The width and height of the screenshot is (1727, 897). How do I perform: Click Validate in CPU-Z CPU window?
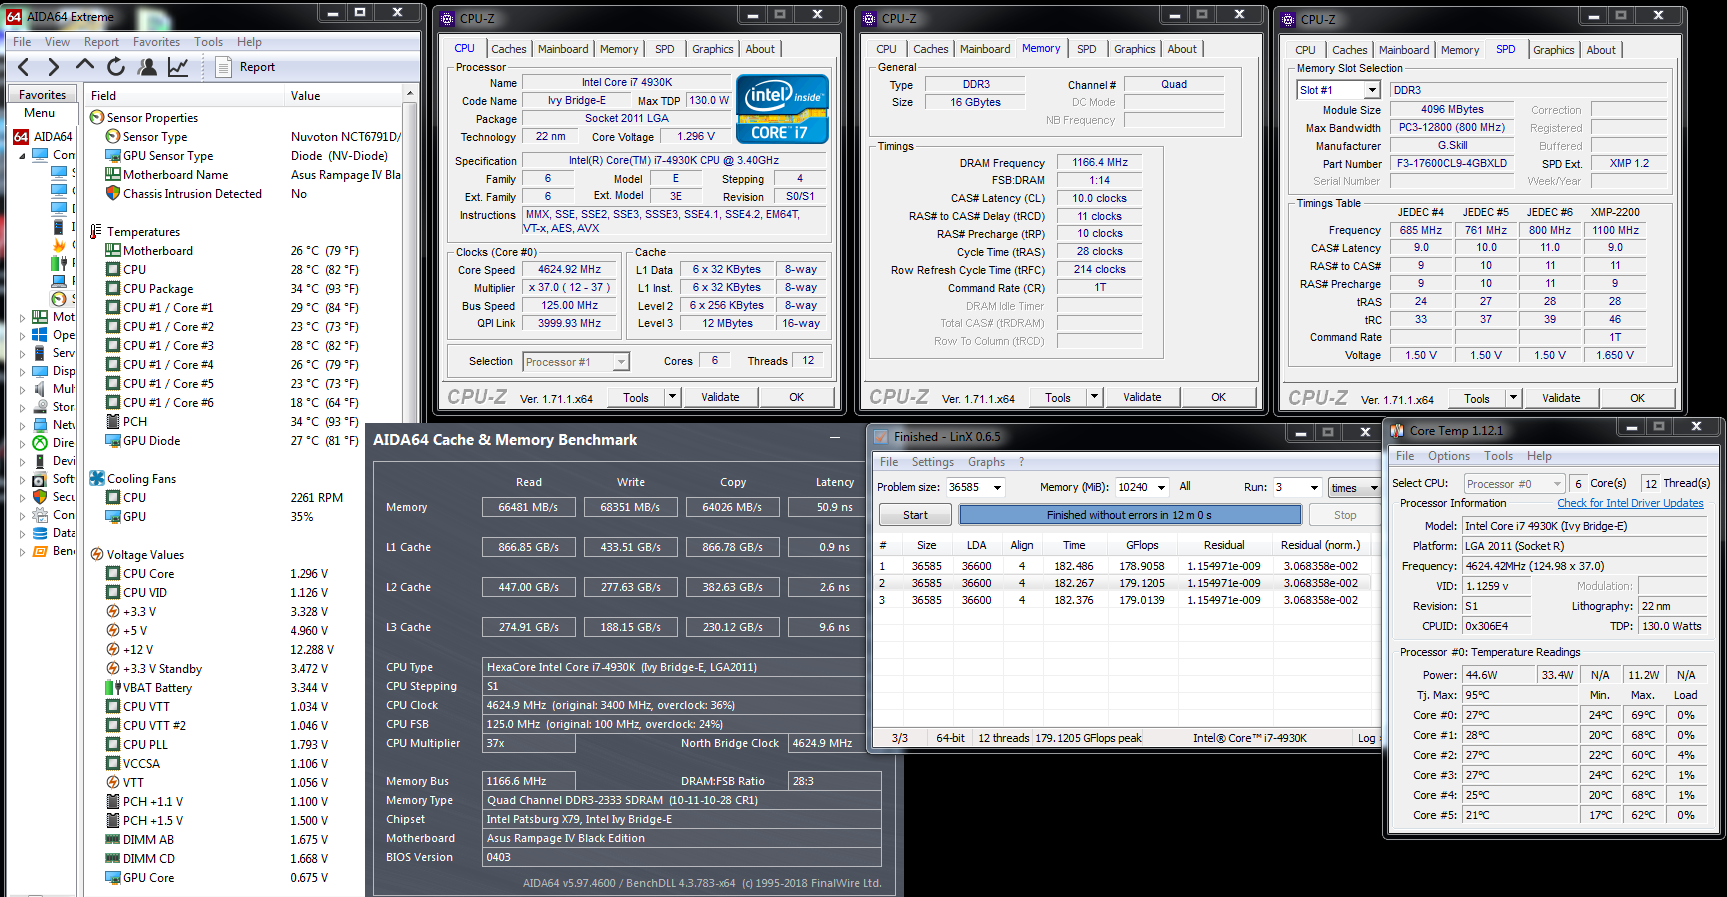pyautogui.click(x=720, y=397)
